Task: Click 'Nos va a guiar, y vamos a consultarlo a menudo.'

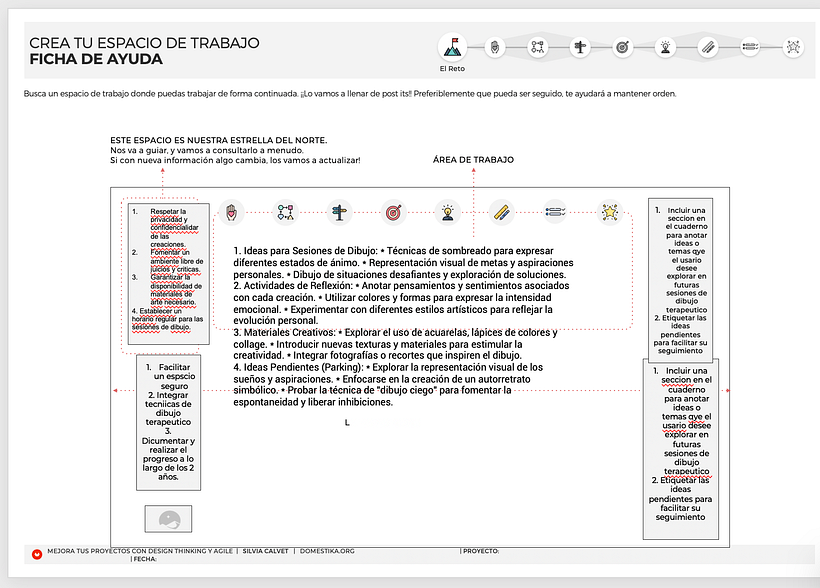Action: pos(207,150)
